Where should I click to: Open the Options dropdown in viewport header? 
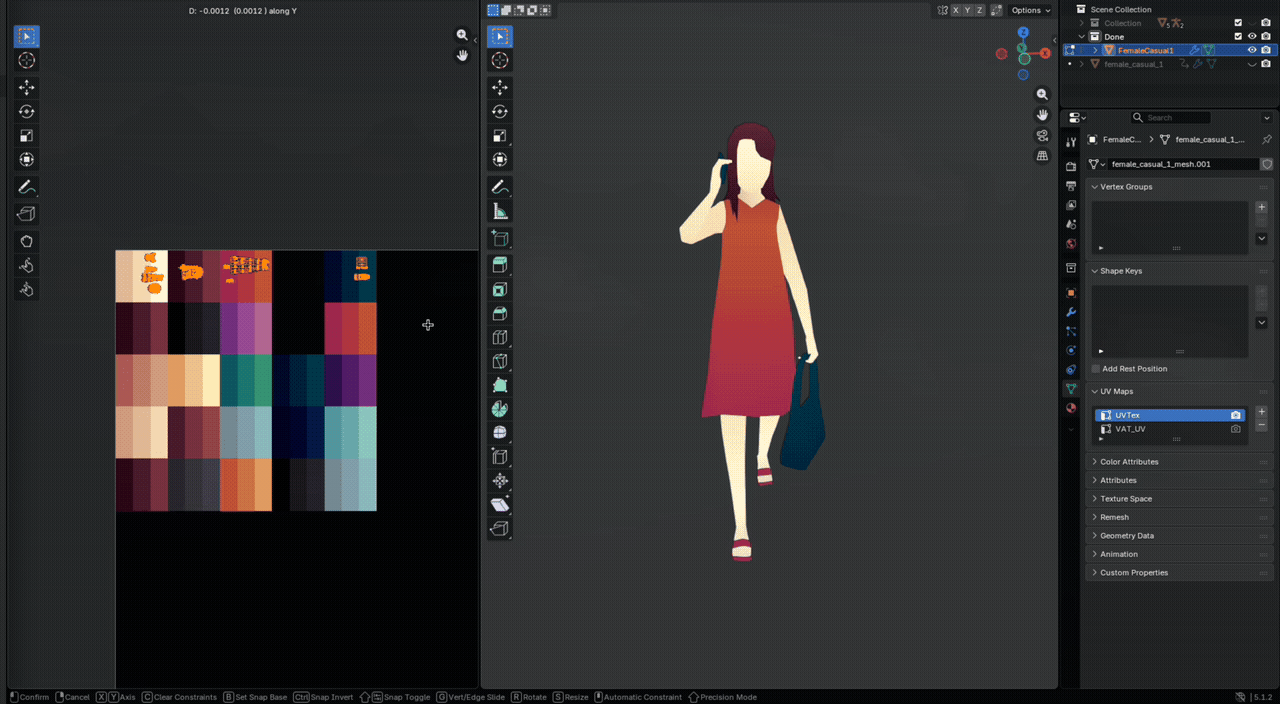pyautogui.click(x=1029, y=10)
